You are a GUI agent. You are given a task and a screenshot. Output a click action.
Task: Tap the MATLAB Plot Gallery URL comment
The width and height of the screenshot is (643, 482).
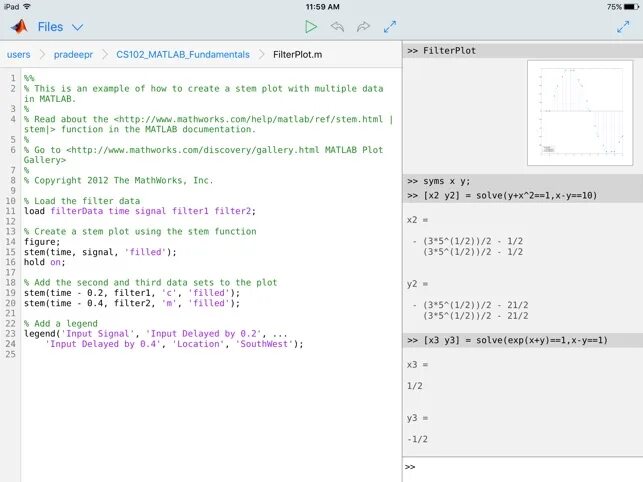coord(203,155)
